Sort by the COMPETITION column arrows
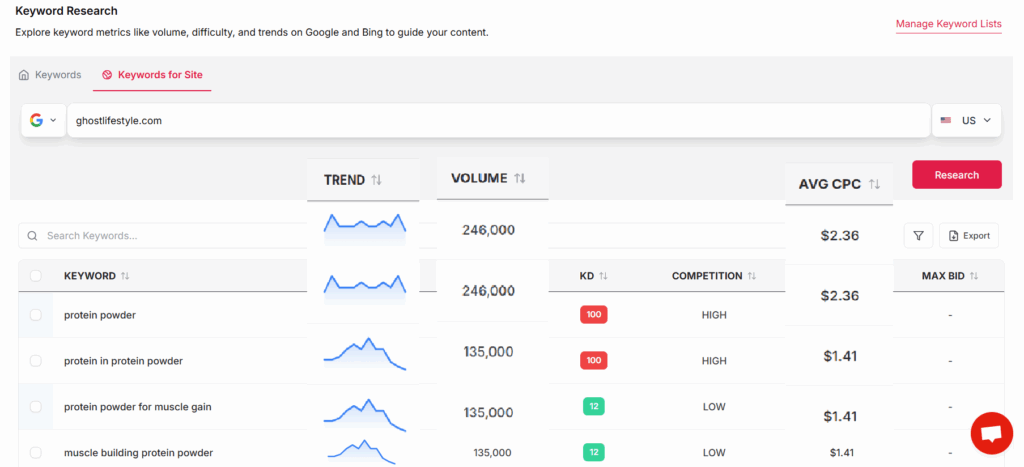Screen dimensions: 1024x467 click(752, 276)
